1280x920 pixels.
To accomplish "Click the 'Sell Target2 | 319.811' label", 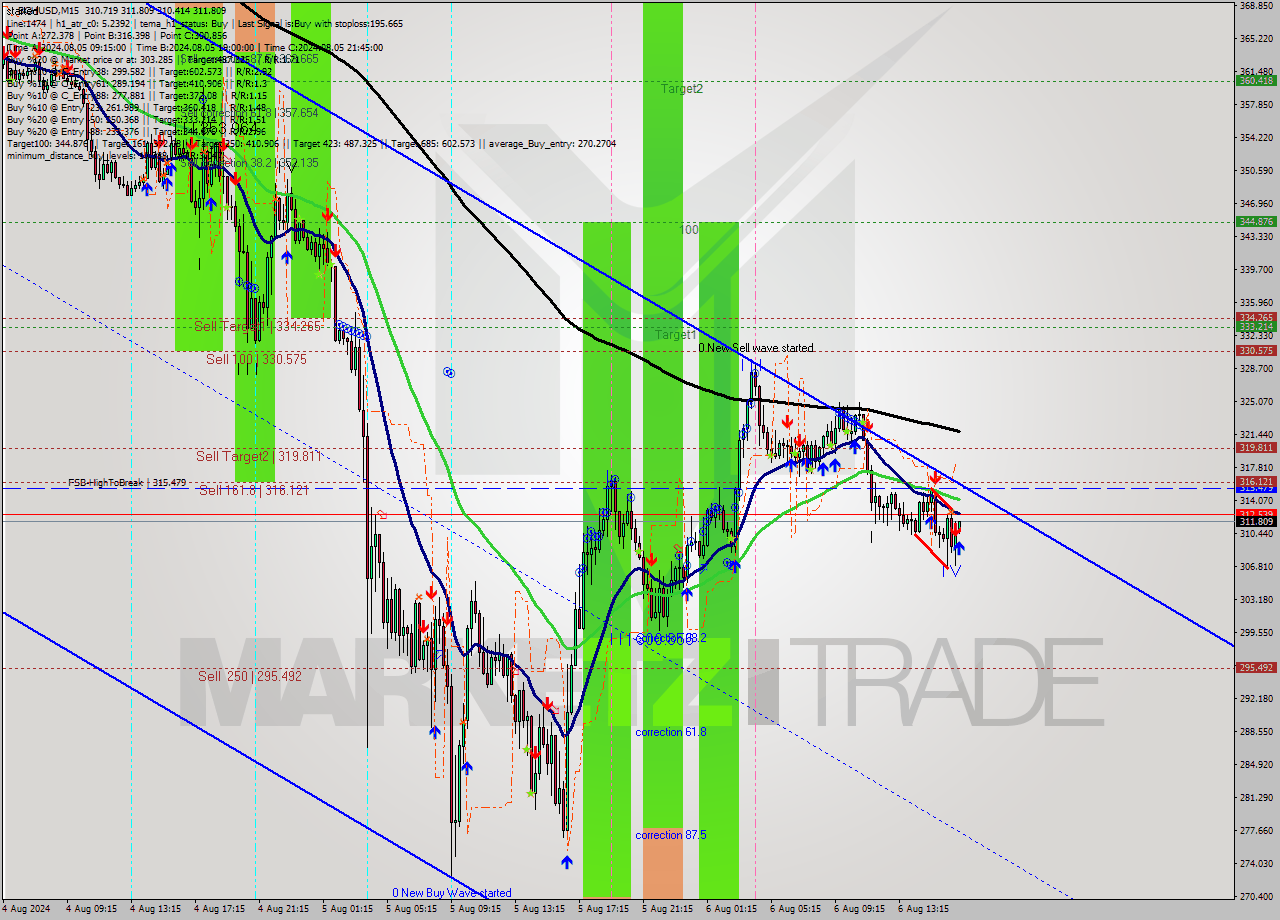I will [258, 456].
